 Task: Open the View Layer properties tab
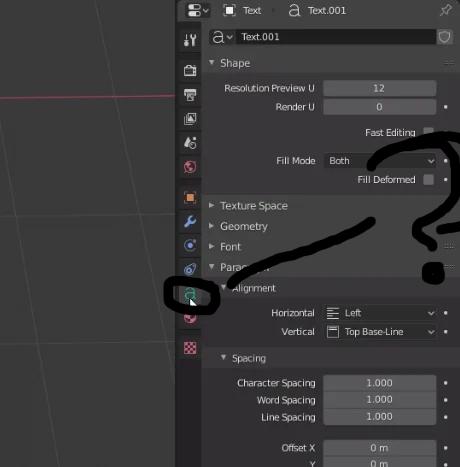190,119
